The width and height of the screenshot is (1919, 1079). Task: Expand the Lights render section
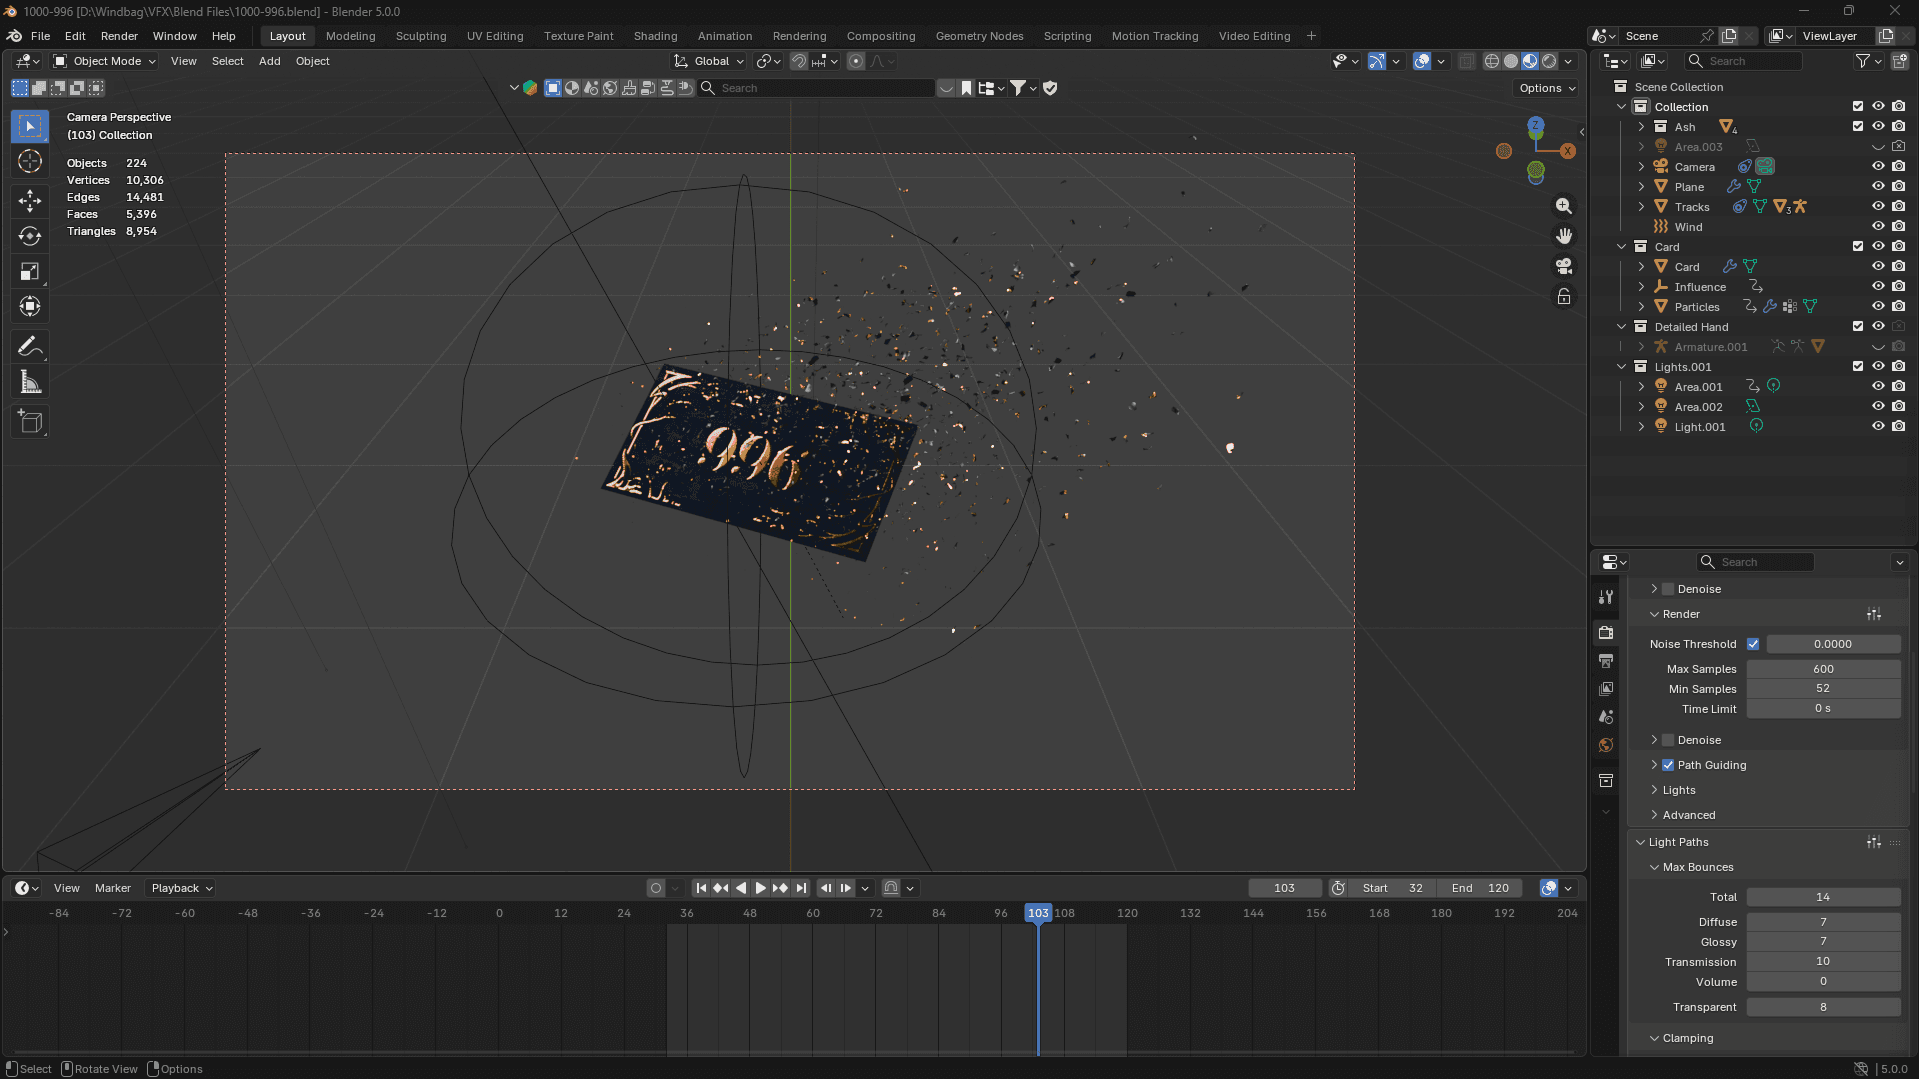tap(1679, 790)
